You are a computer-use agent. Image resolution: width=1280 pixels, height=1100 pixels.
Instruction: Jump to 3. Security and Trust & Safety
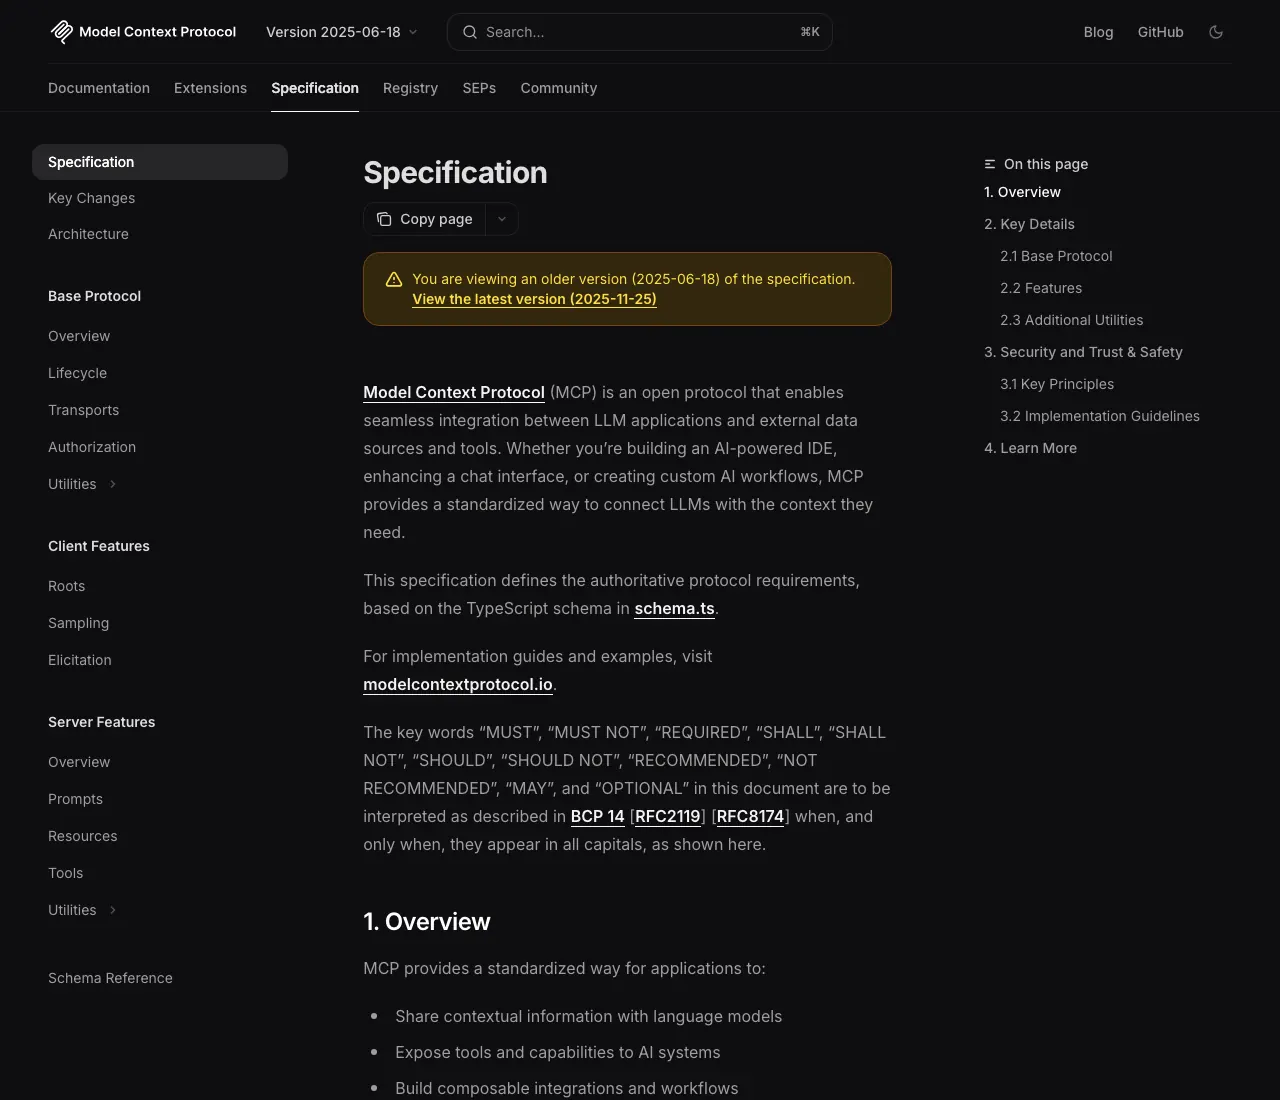[1083, 352]
